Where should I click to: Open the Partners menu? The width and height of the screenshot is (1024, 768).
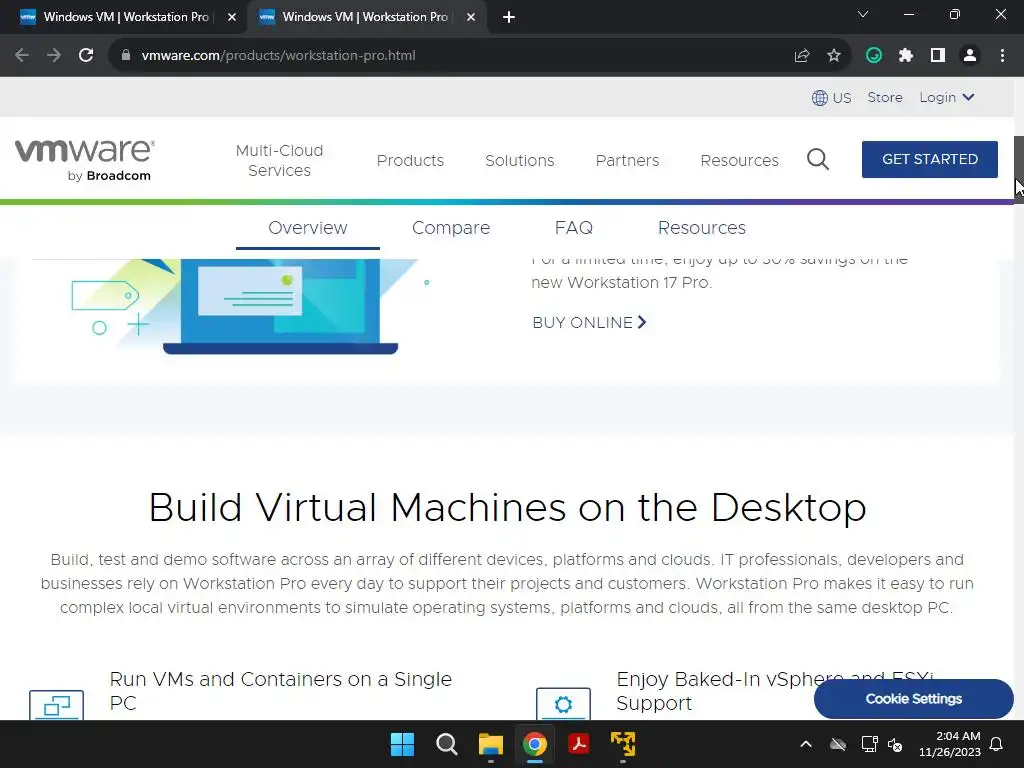click(628, 161)
